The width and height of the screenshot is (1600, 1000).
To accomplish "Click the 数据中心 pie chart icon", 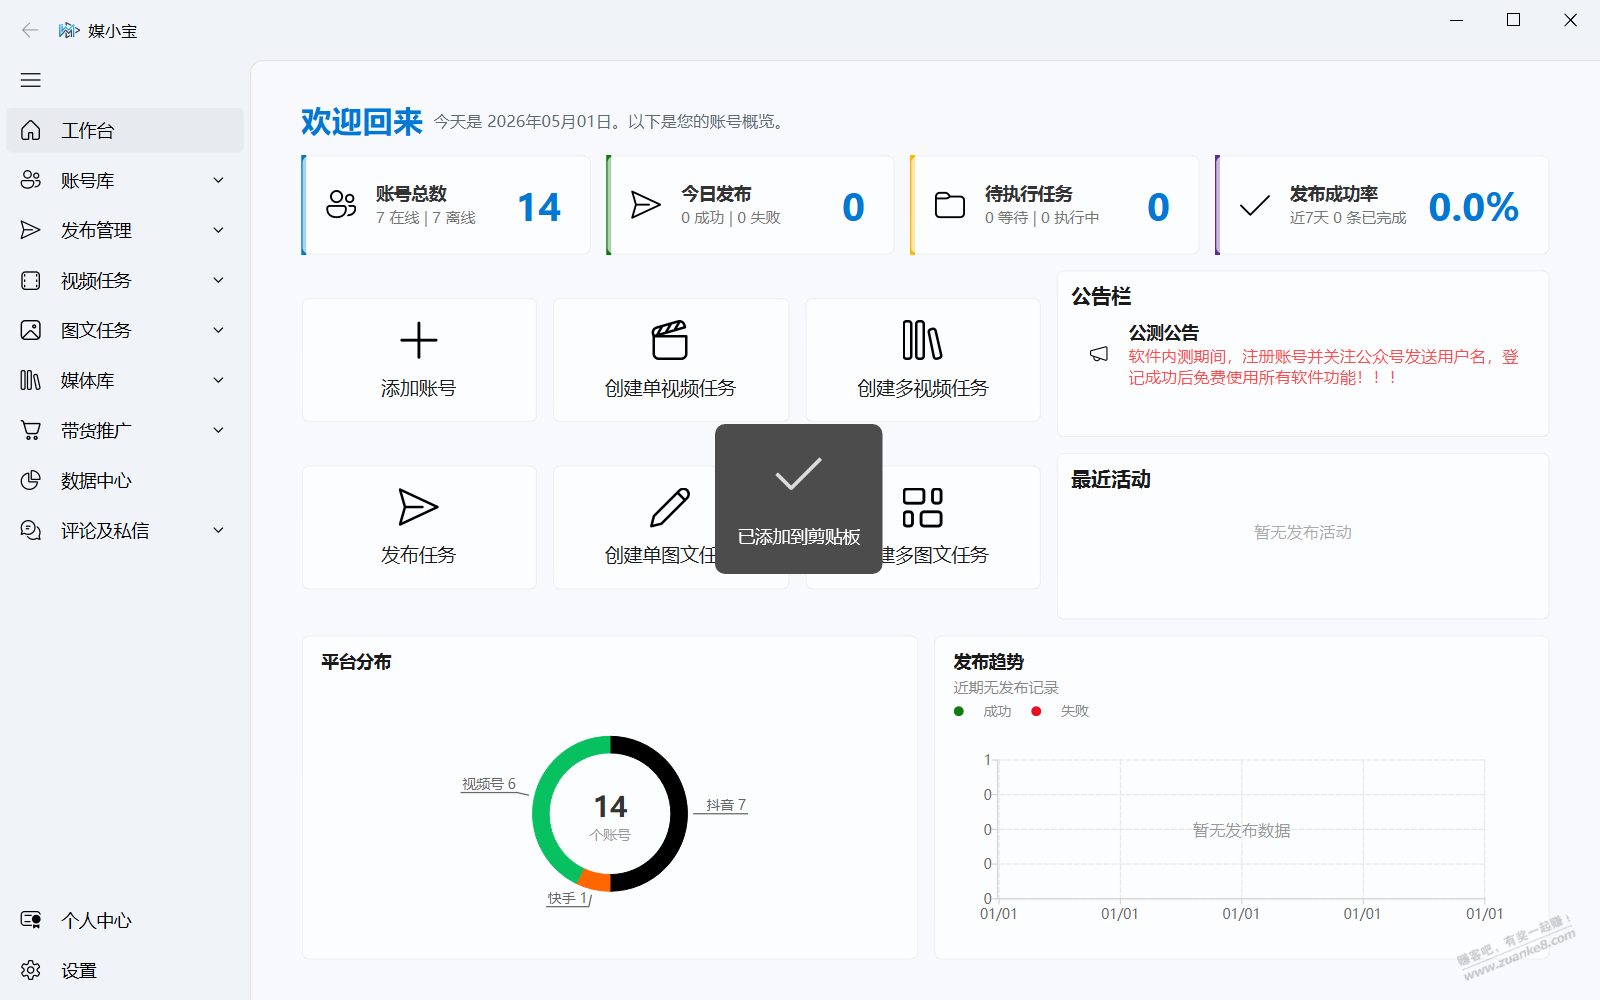I will (x=31, y=480).
